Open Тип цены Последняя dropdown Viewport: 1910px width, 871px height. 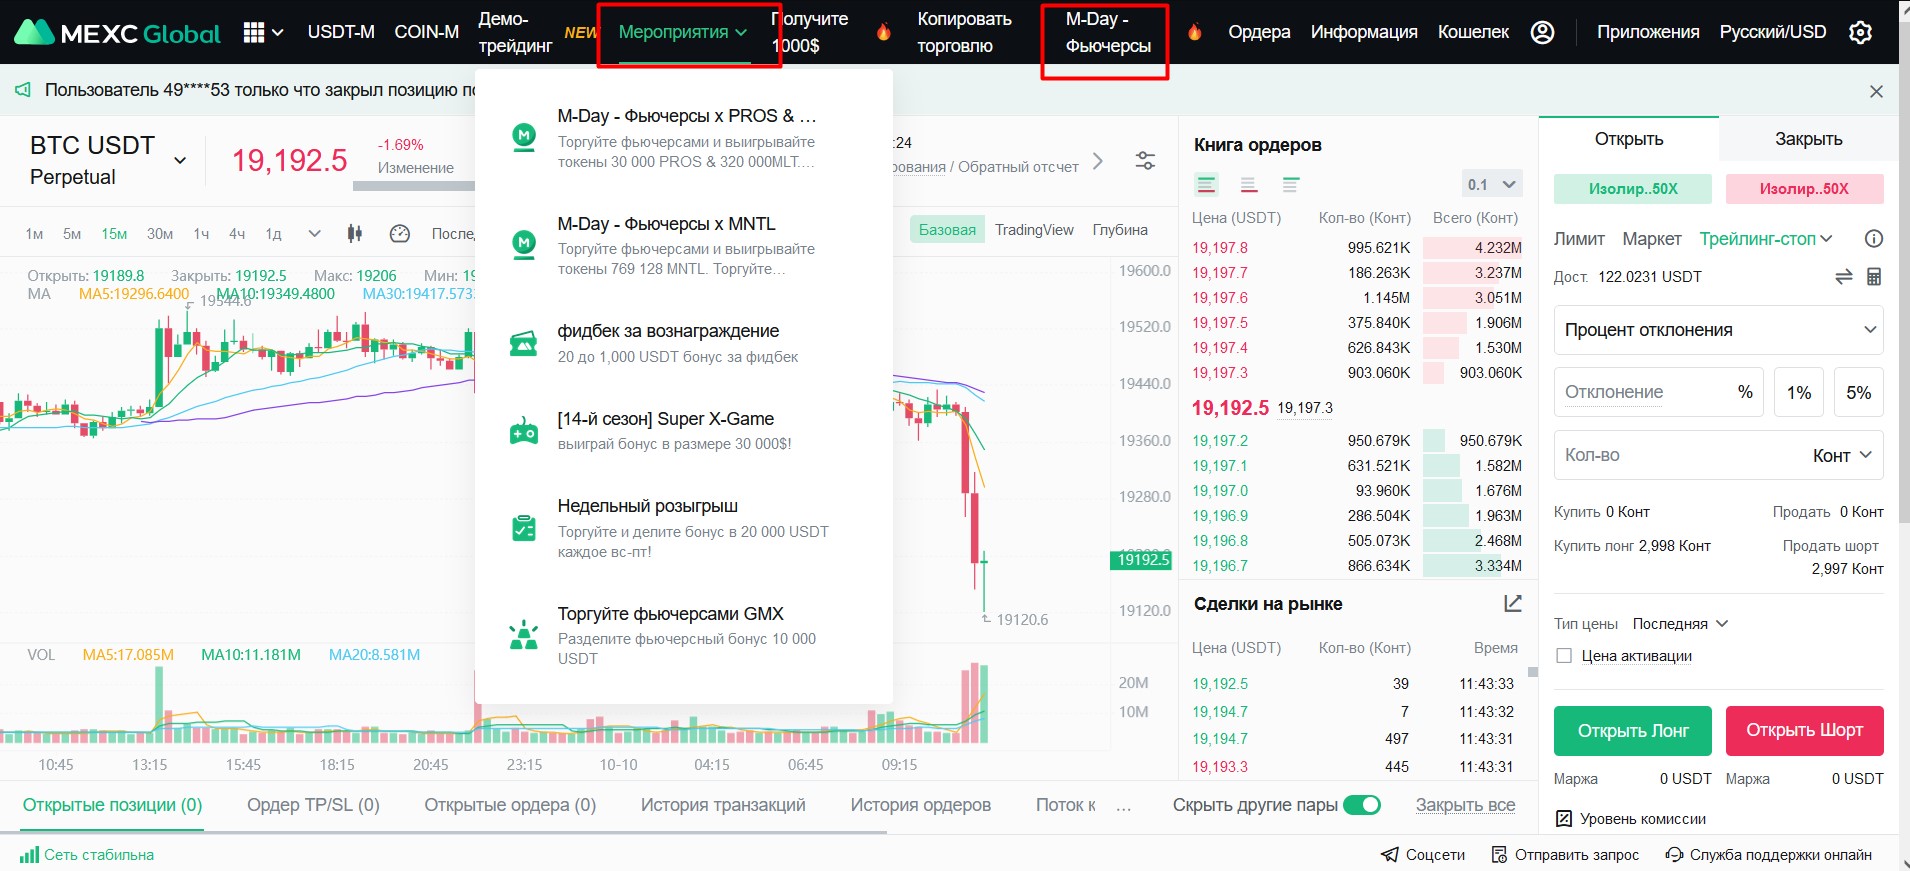coord(1680,624)
